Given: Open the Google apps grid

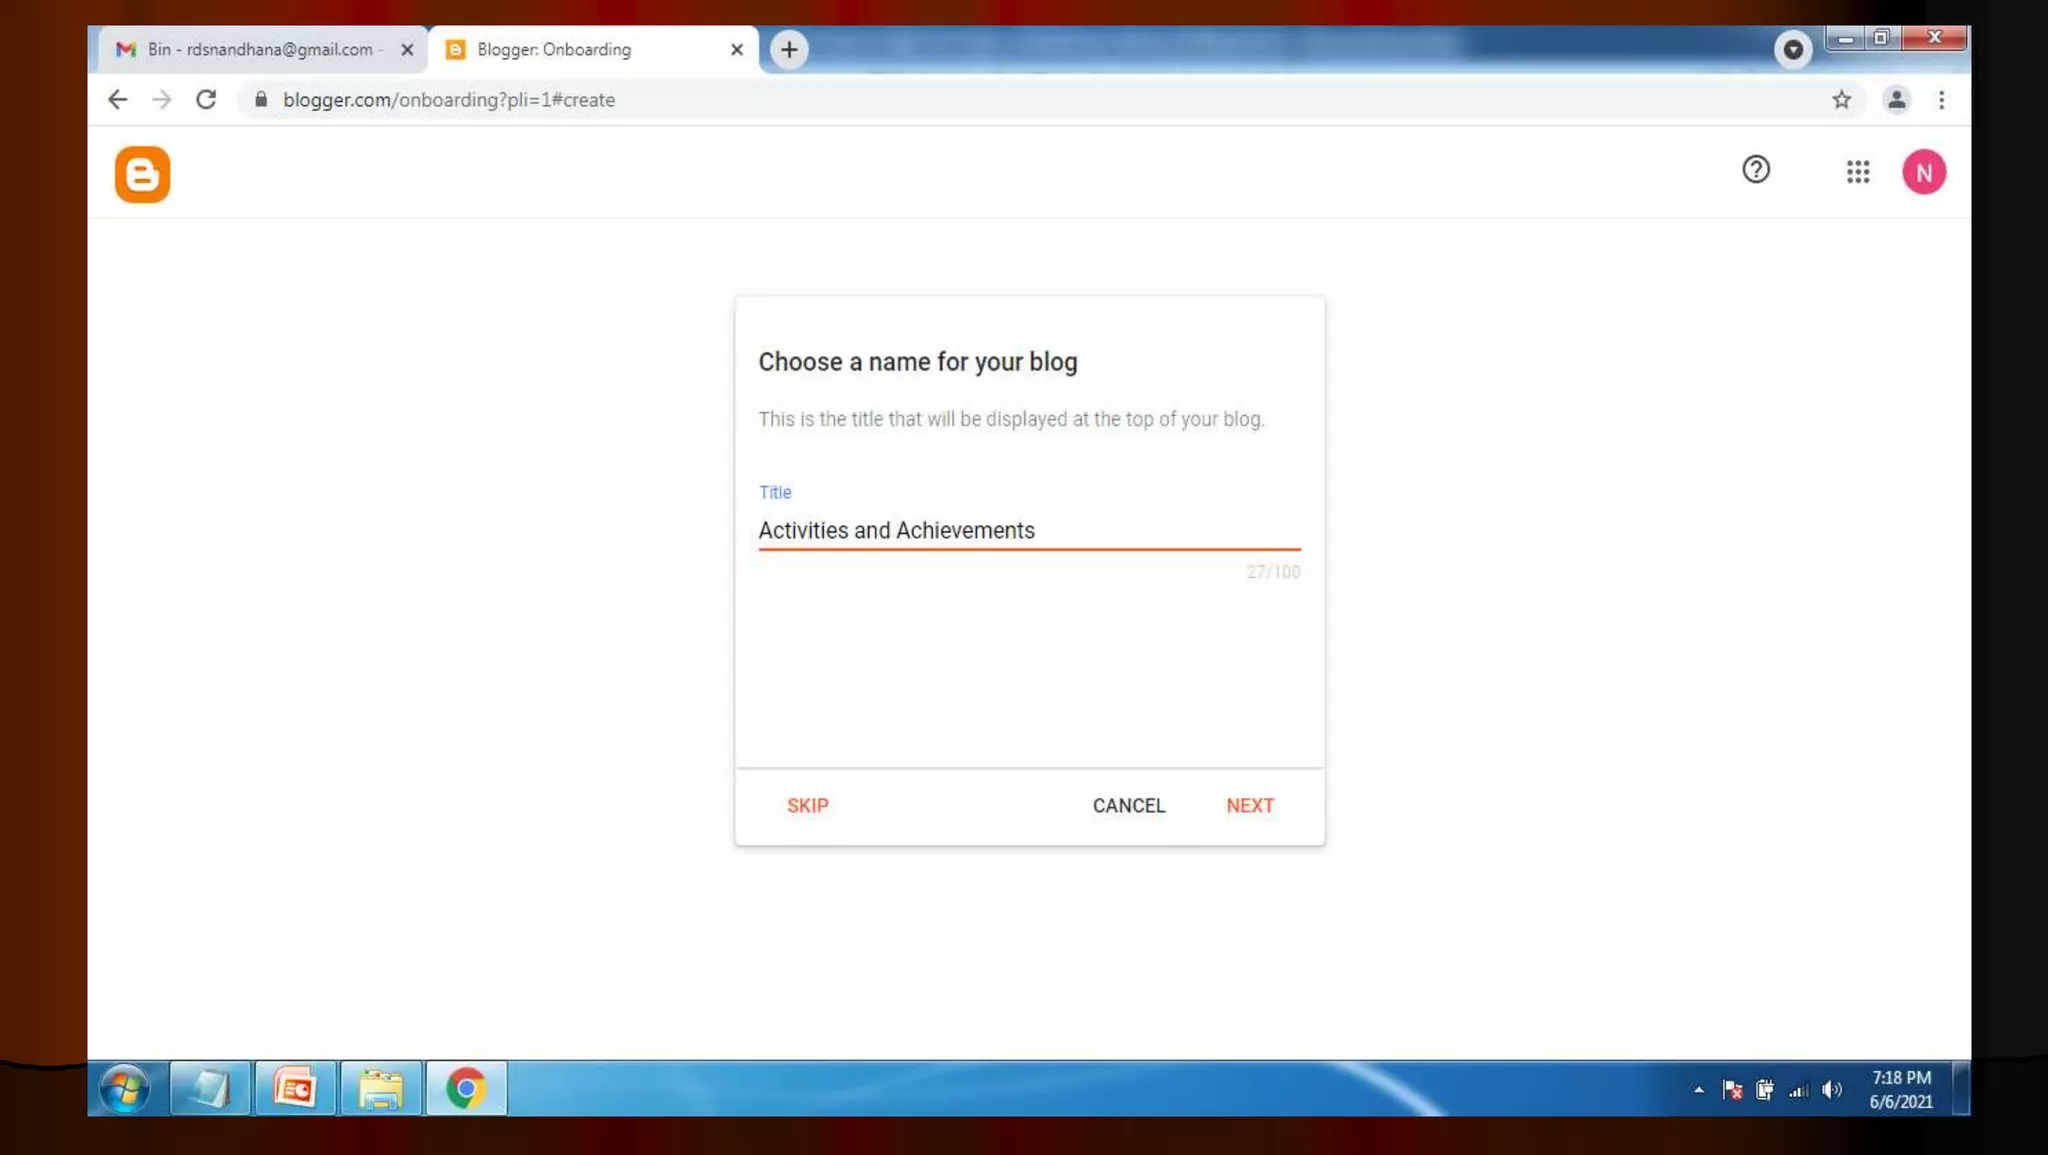Looking at the screenshot, I should [x=1857, y=172].
